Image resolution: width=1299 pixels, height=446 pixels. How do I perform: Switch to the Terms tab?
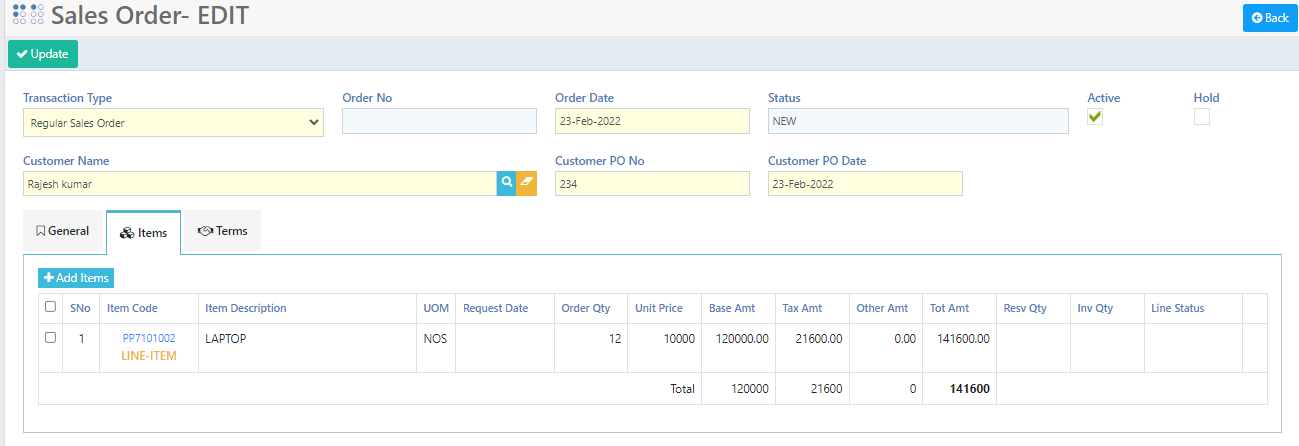coord(223,230)
